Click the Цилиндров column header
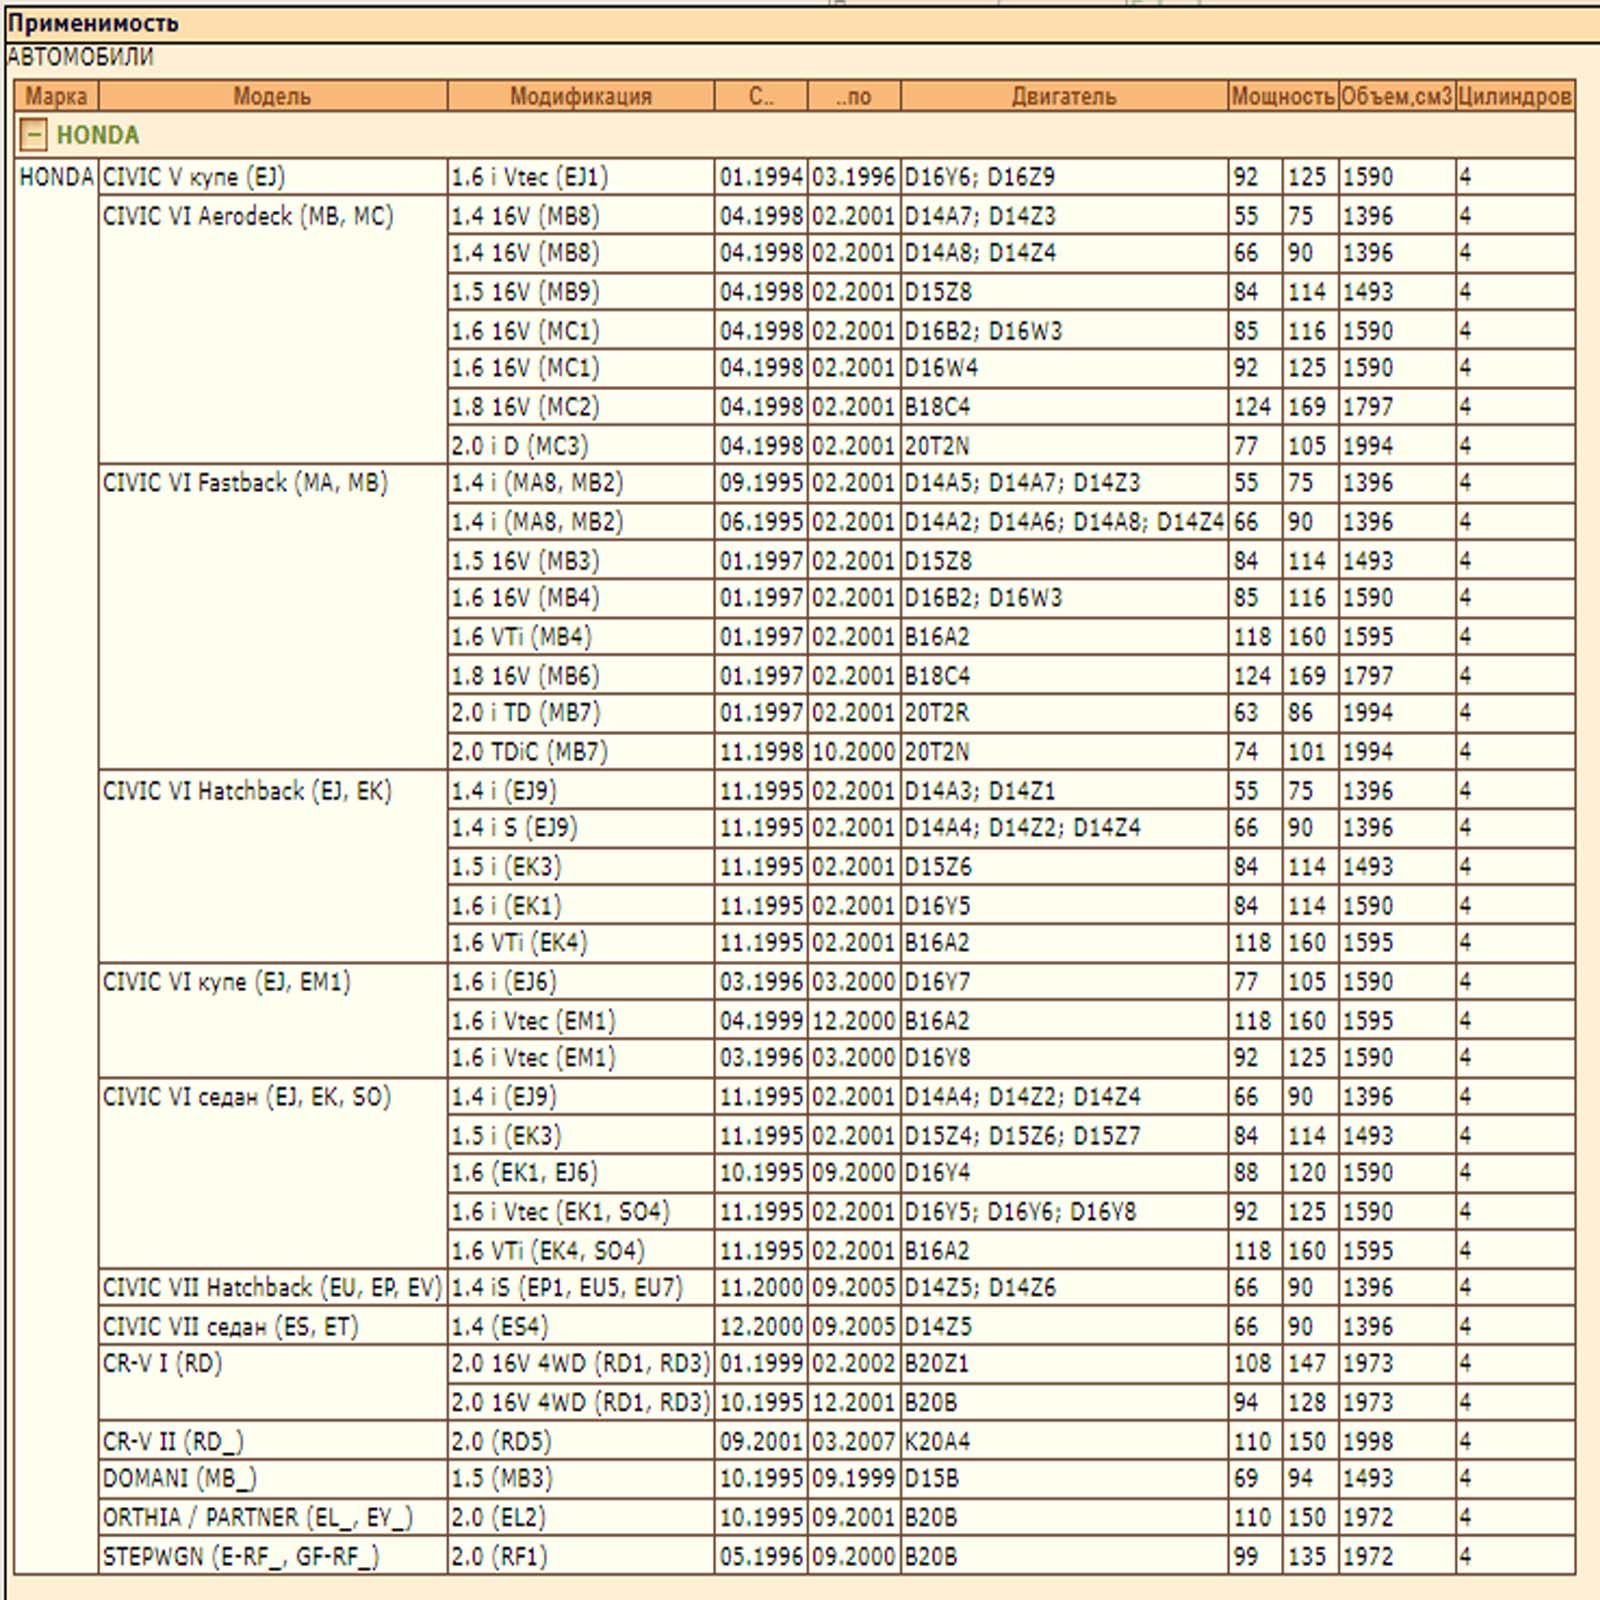The image size is (1600, 1600). coord(1514,96)
